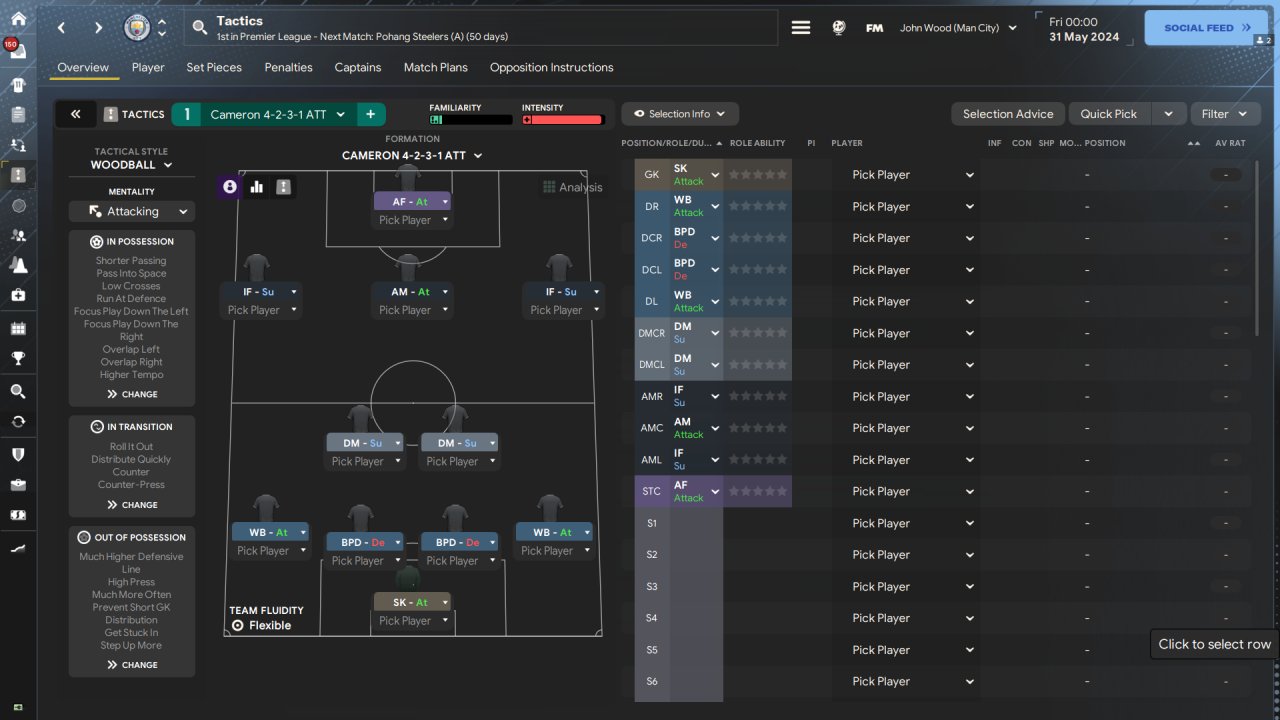Open the Filter dropdown
The image size is (1280, 720).
pos(1225,114)
